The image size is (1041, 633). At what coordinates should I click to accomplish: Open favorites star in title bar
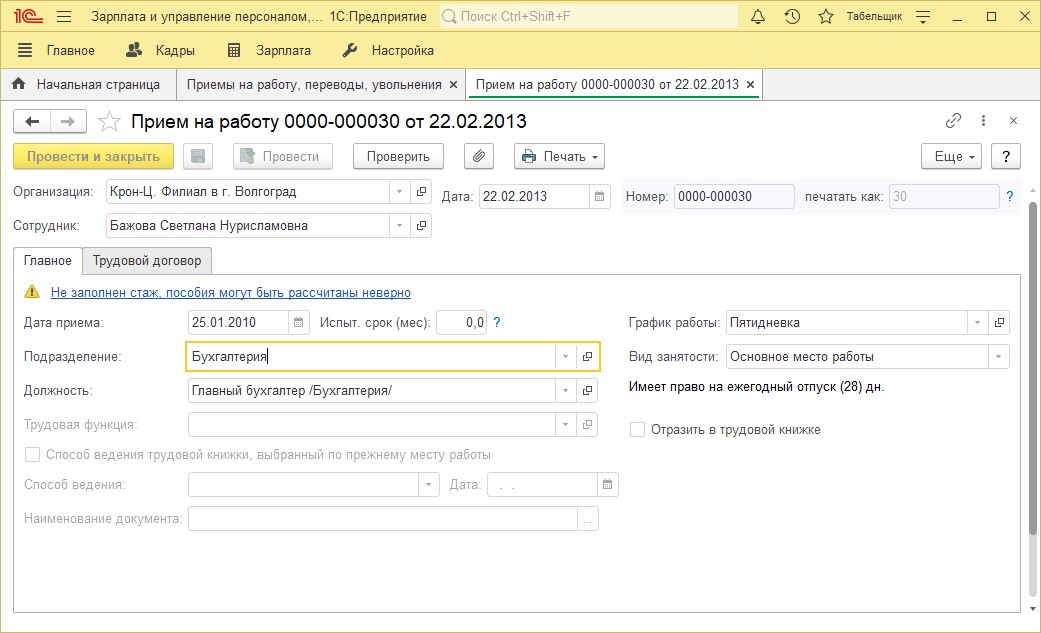coord(826,17)
